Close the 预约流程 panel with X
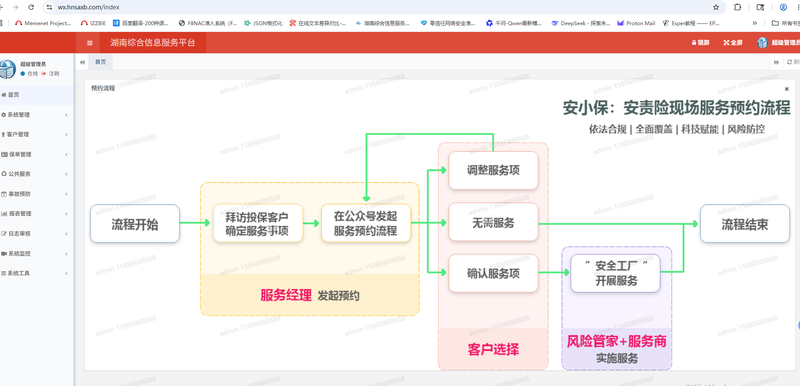800x386 pixels. (x=786, y=89)
